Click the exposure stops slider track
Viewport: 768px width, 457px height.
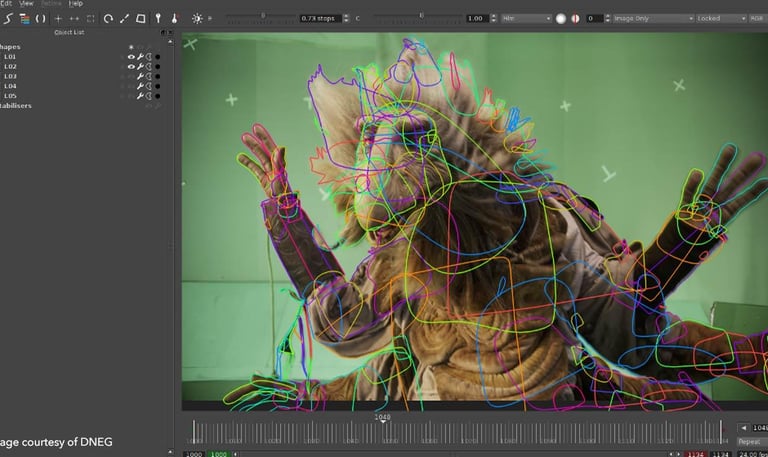click(x=262, y=18)
